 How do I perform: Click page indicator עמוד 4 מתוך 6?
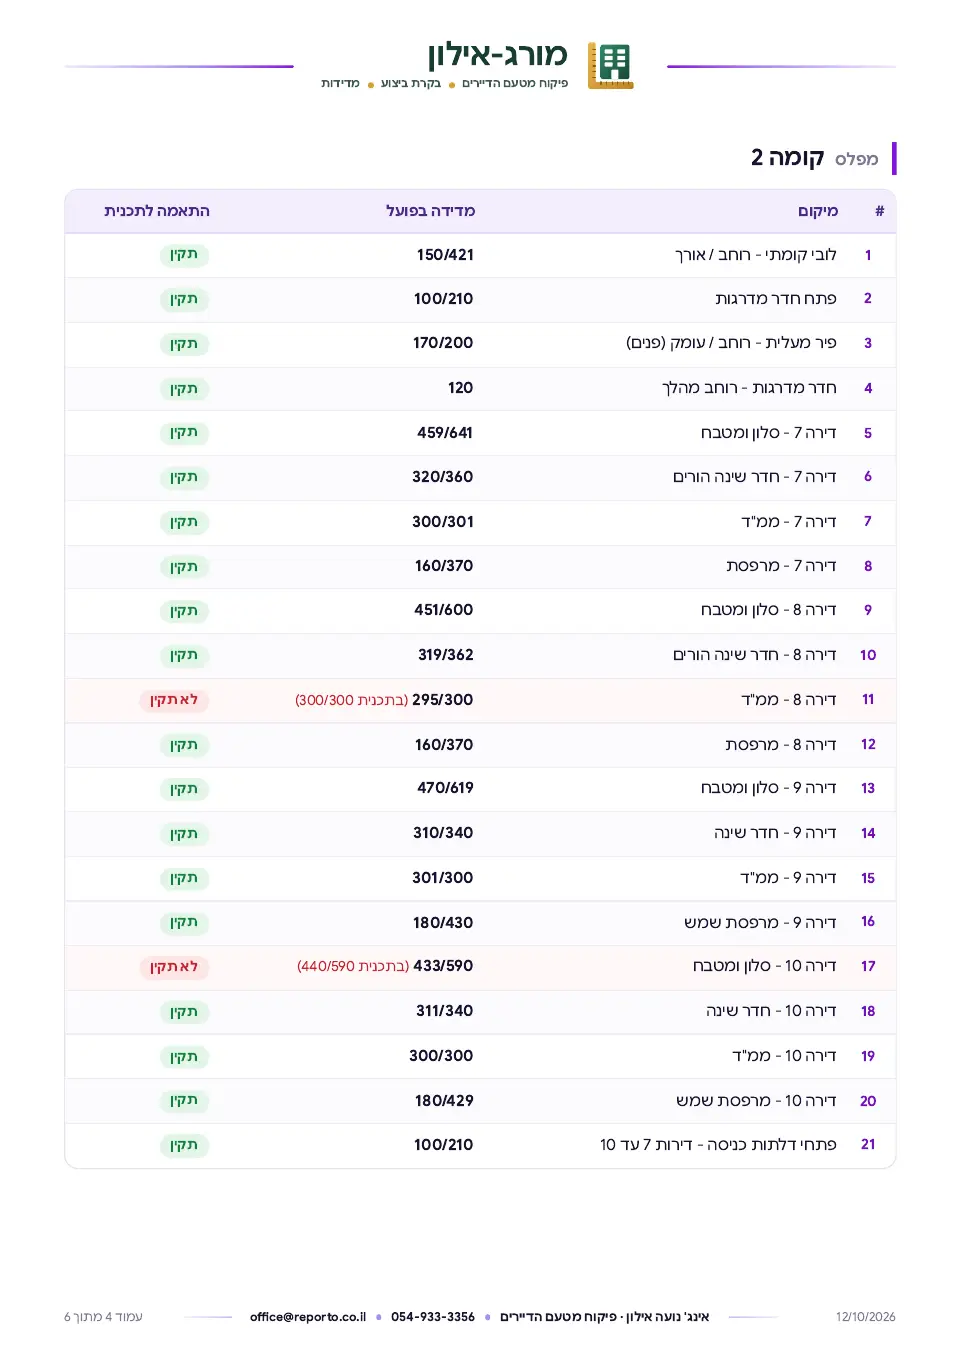click(104, 1317)
